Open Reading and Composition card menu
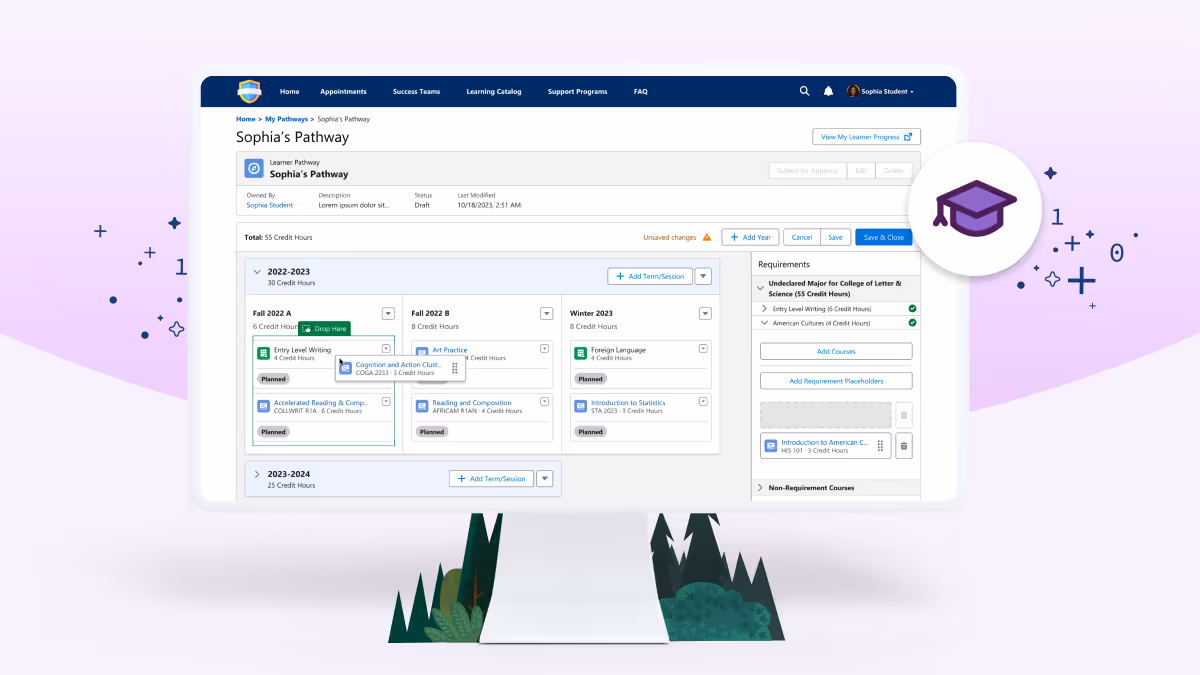 (x=544, y=401)
